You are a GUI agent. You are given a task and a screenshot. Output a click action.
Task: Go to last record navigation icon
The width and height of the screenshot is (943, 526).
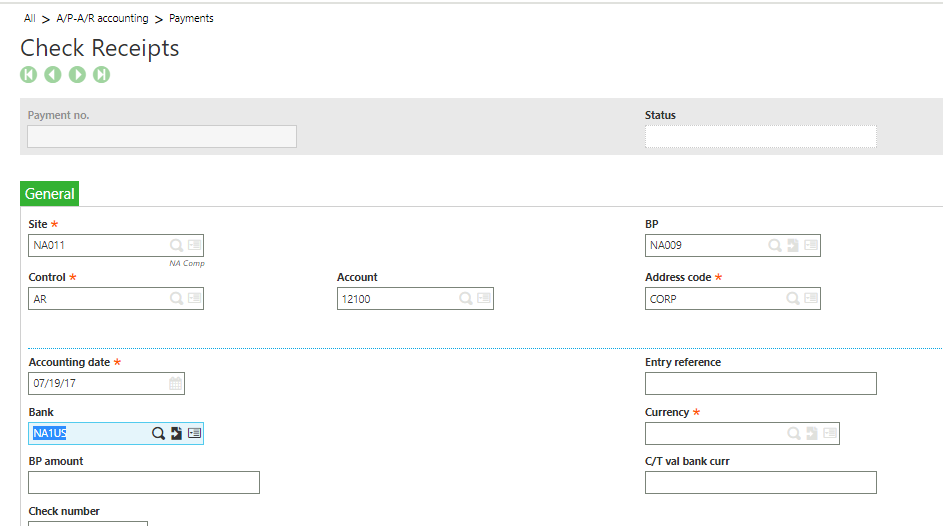tap(101, 75)
